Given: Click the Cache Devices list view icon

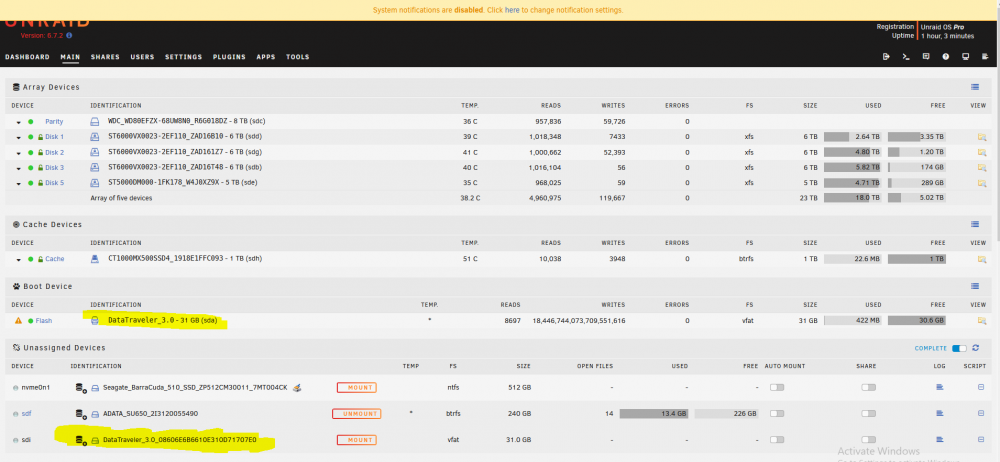Looking at the screenshot, I should click(975, 225).
